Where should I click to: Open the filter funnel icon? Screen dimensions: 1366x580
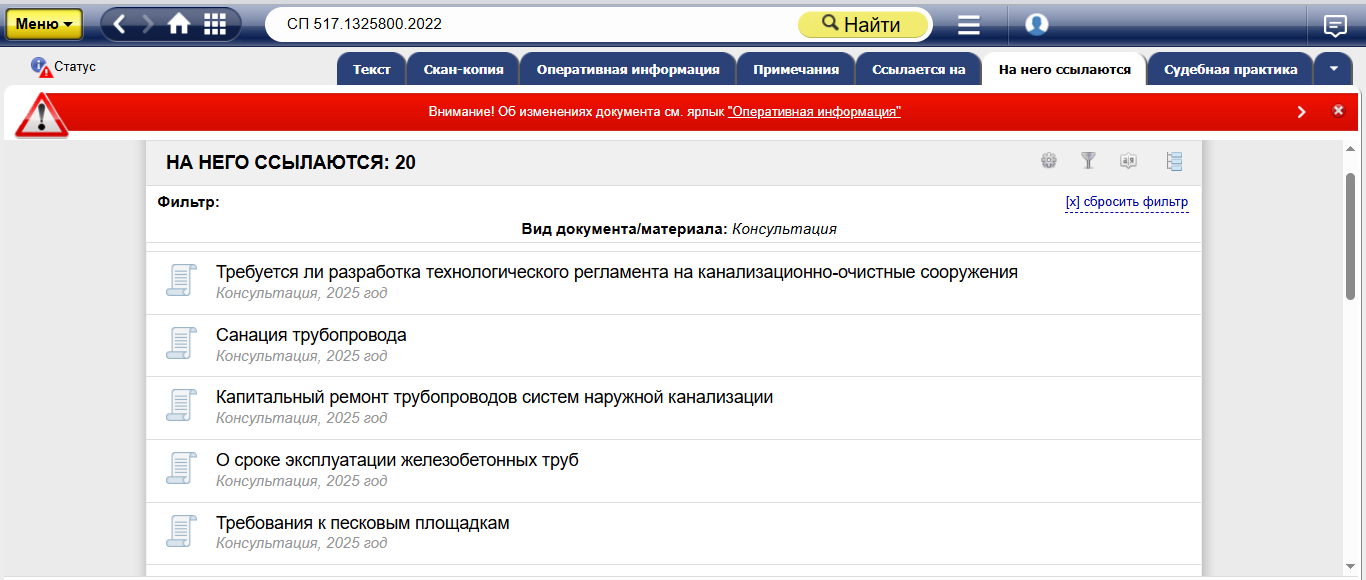[1089, 161]
